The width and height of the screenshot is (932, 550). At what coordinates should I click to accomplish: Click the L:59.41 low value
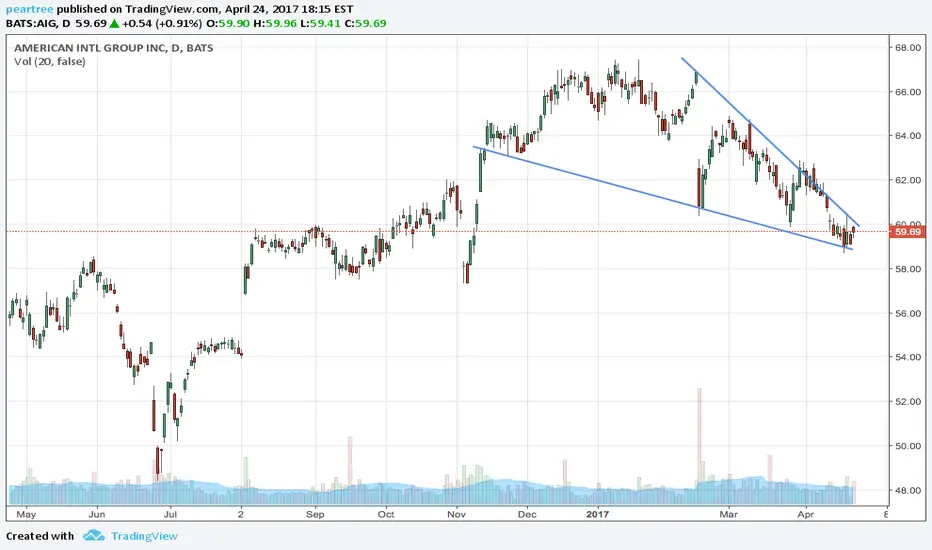pos(320,24)
